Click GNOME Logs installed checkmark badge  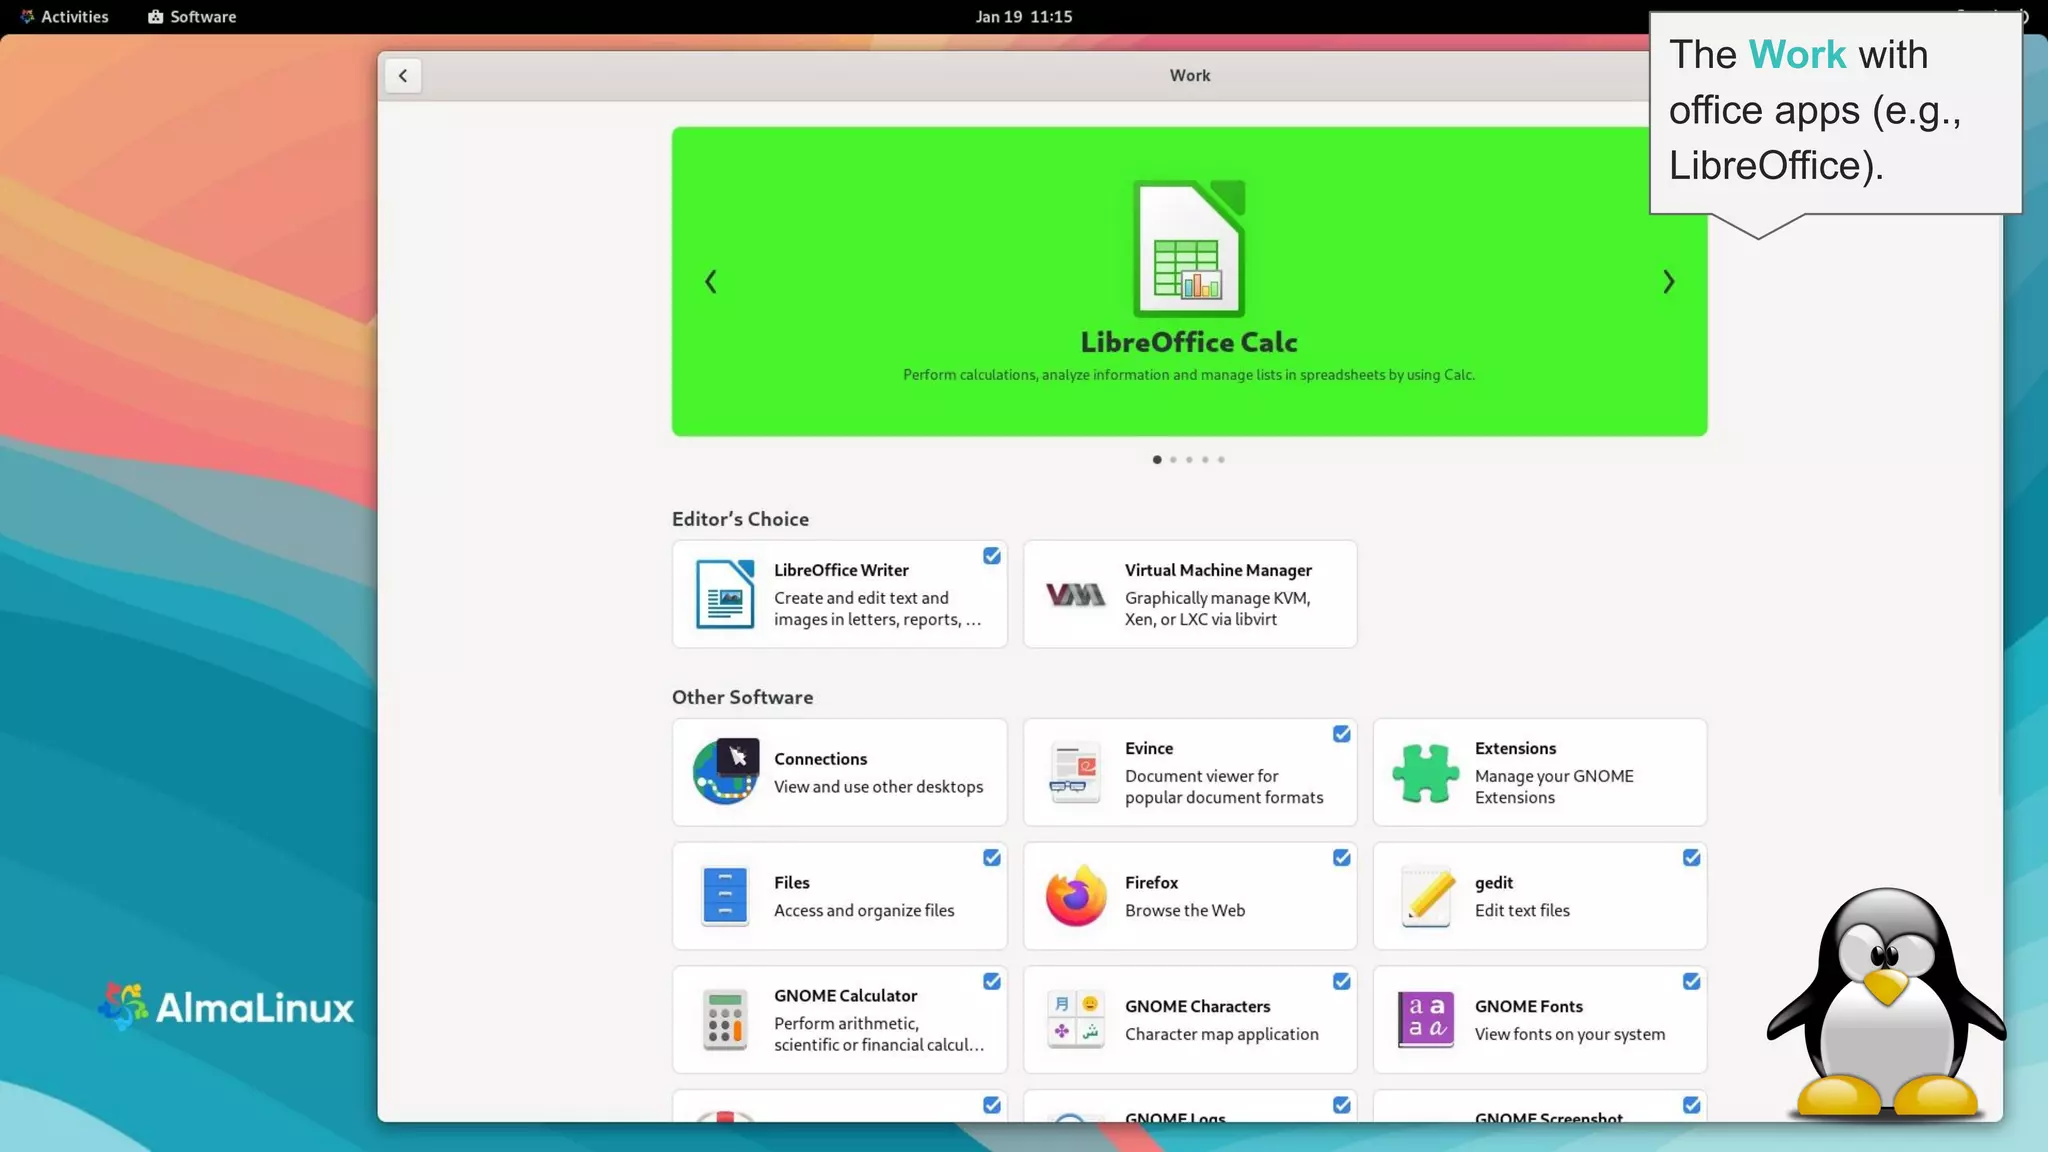pyautogui.click(x=1342, y=1105)
